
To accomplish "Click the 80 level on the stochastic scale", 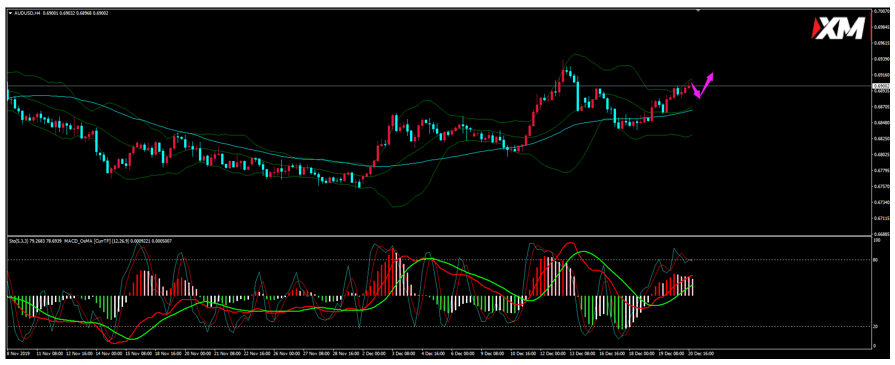I will coord(876,259).
